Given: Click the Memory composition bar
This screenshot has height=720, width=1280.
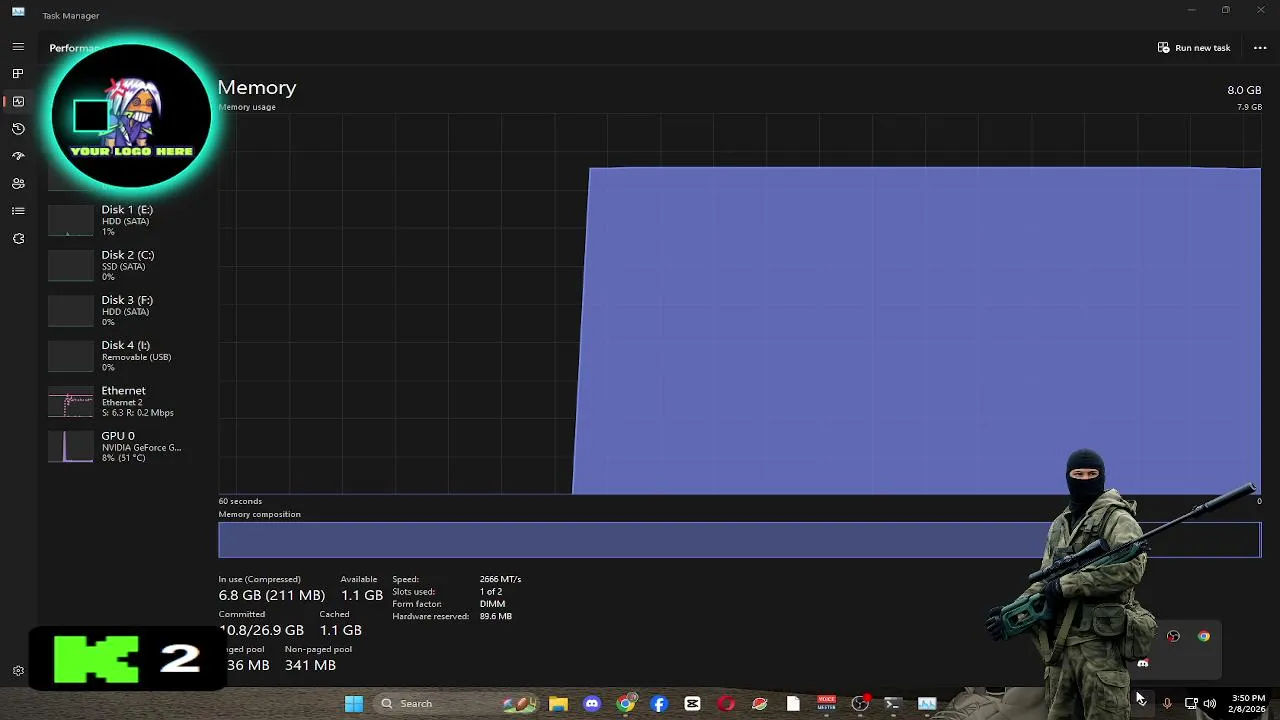Looking at the screenshot, I should pos(740,540).
